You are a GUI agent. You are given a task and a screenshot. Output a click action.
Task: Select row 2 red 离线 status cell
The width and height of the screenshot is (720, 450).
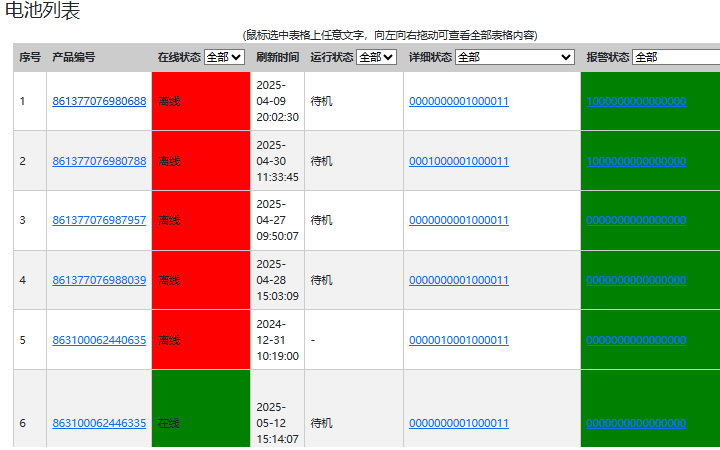[201, 161]
